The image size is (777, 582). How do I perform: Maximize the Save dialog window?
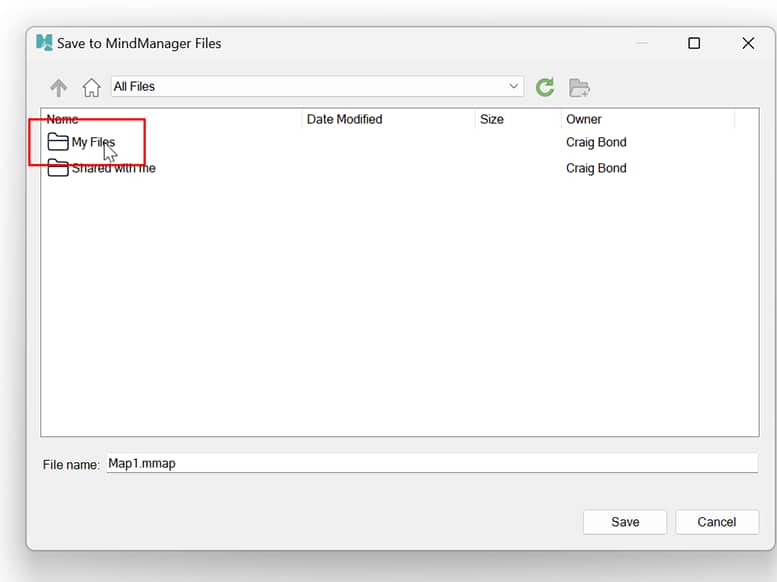[x=694, y=43]
